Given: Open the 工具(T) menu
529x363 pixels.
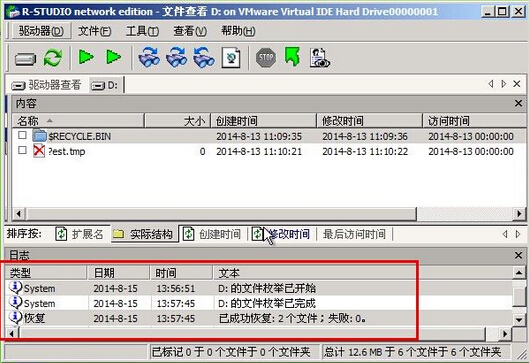Looking at the screenshot, I should pyautogui.click(x=142, y=31).
